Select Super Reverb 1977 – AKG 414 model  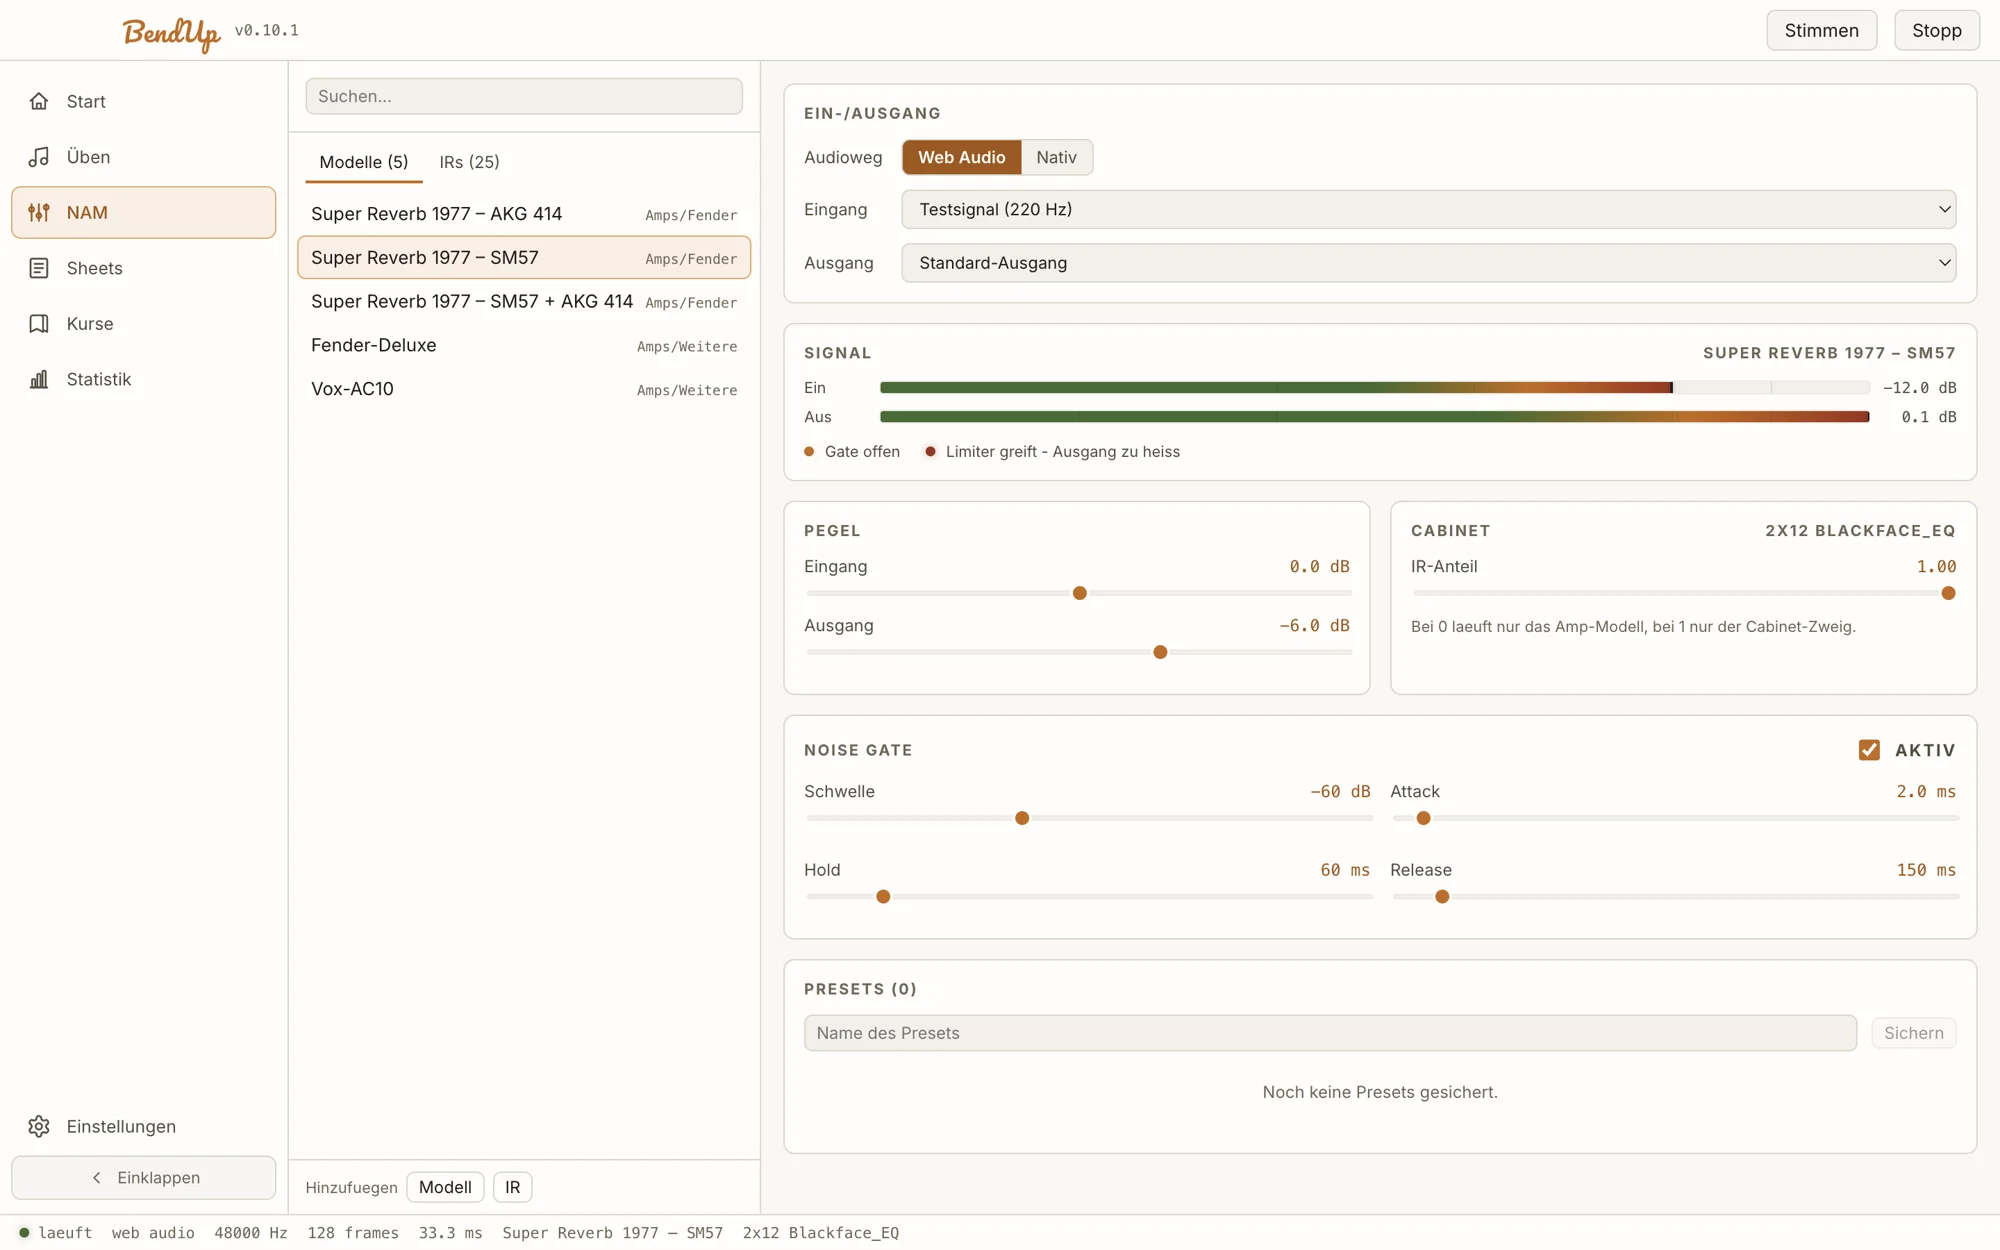524,214
